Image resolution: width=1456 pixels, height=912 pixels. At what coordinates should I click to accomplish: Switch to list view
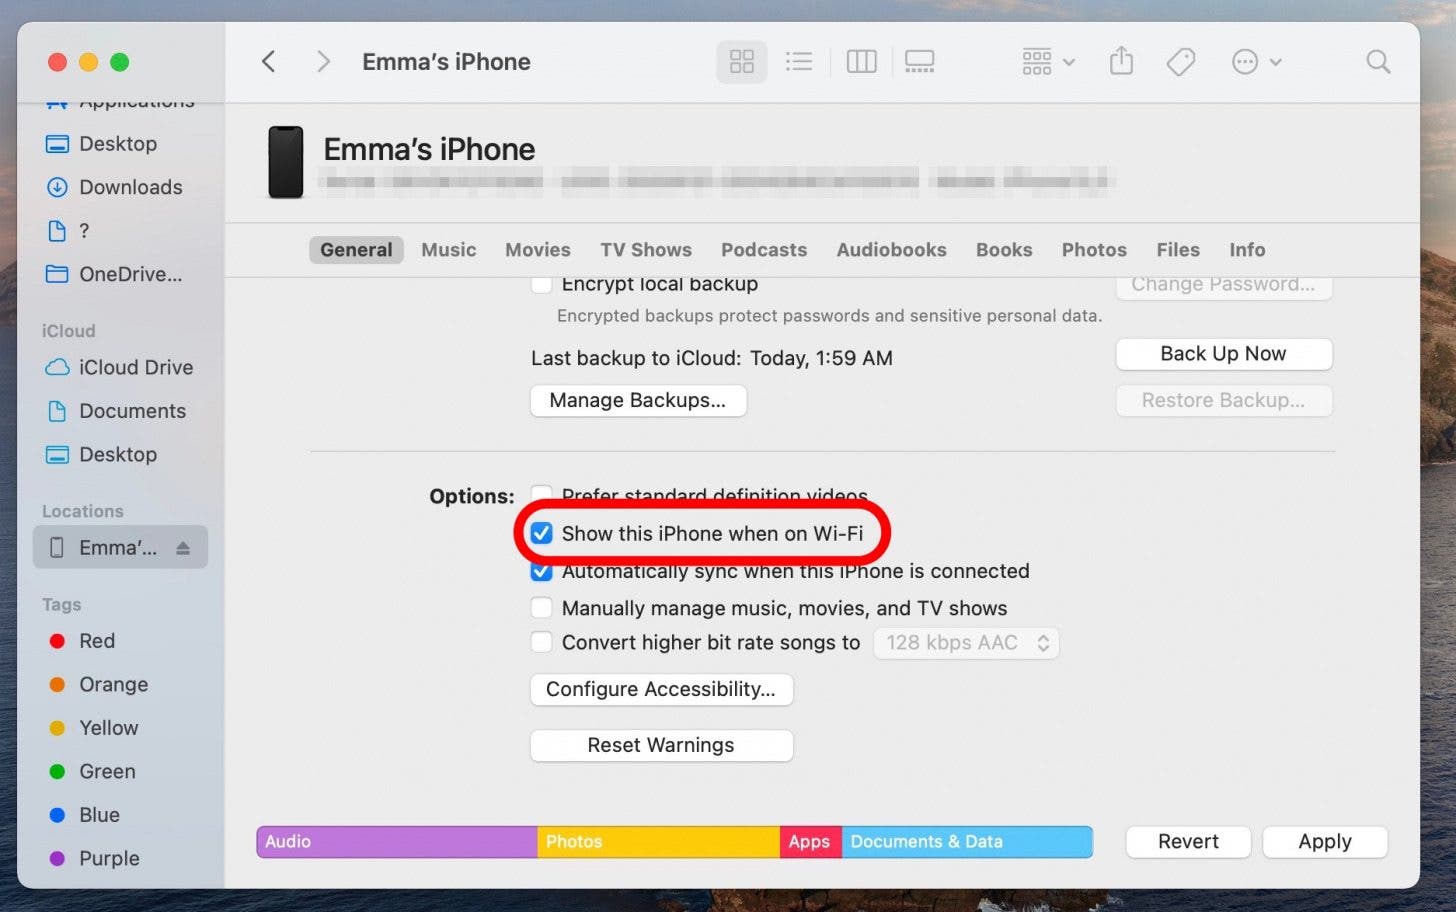pos(799,62)
